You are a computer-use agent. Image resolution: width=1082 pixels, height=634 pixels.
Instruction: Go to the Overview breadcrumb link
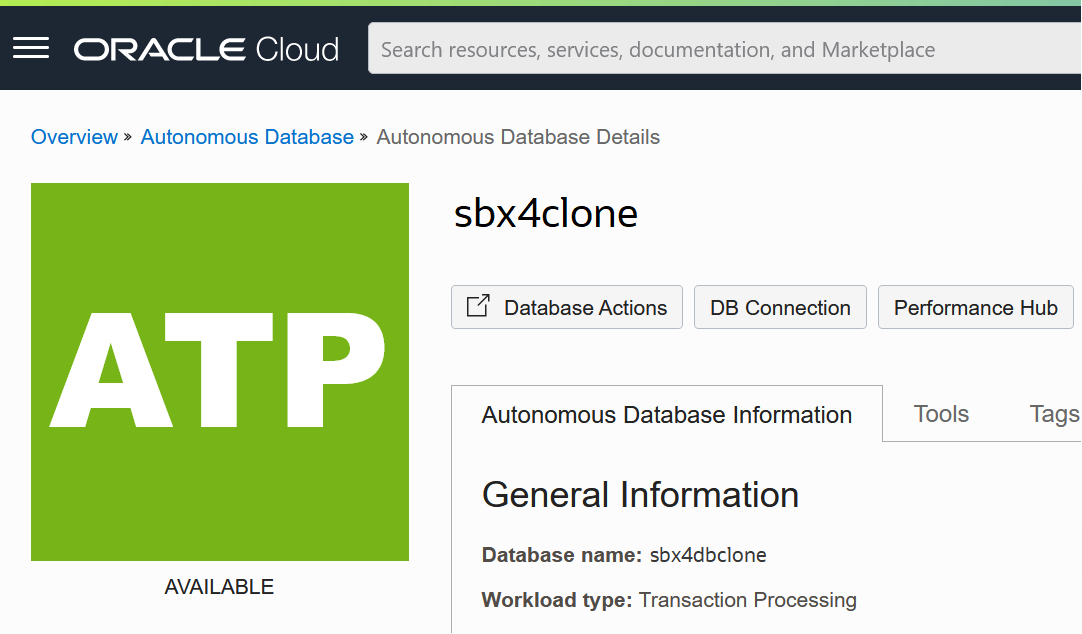74,137
